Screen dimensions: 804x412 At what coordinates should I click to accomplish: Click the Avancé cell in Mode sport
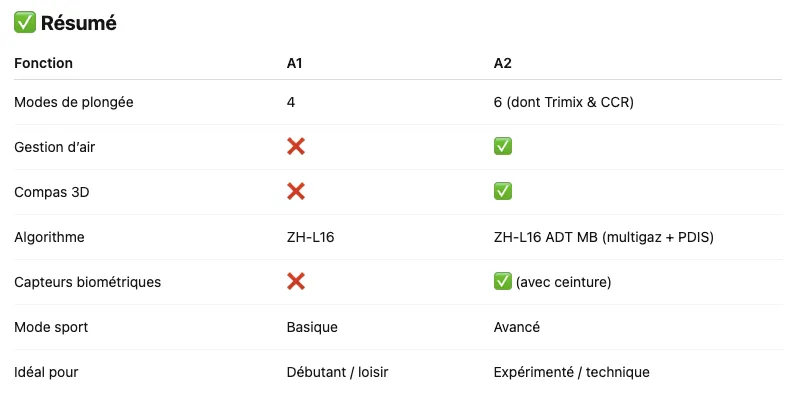[519, 327]
